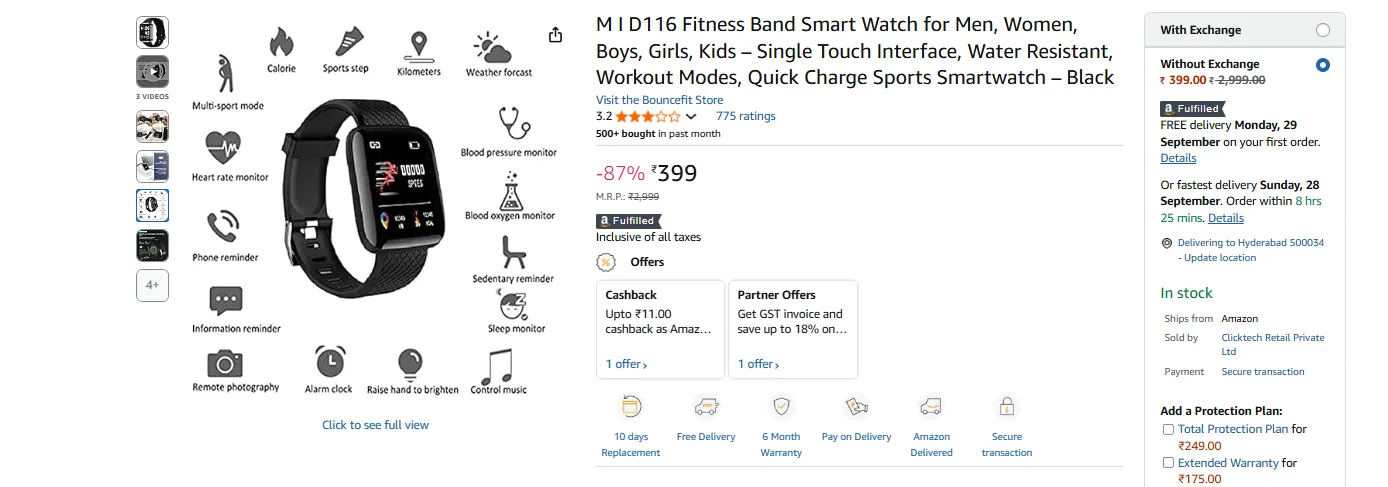Check the Total Protection Plan checkbox

click(1168, 429)
